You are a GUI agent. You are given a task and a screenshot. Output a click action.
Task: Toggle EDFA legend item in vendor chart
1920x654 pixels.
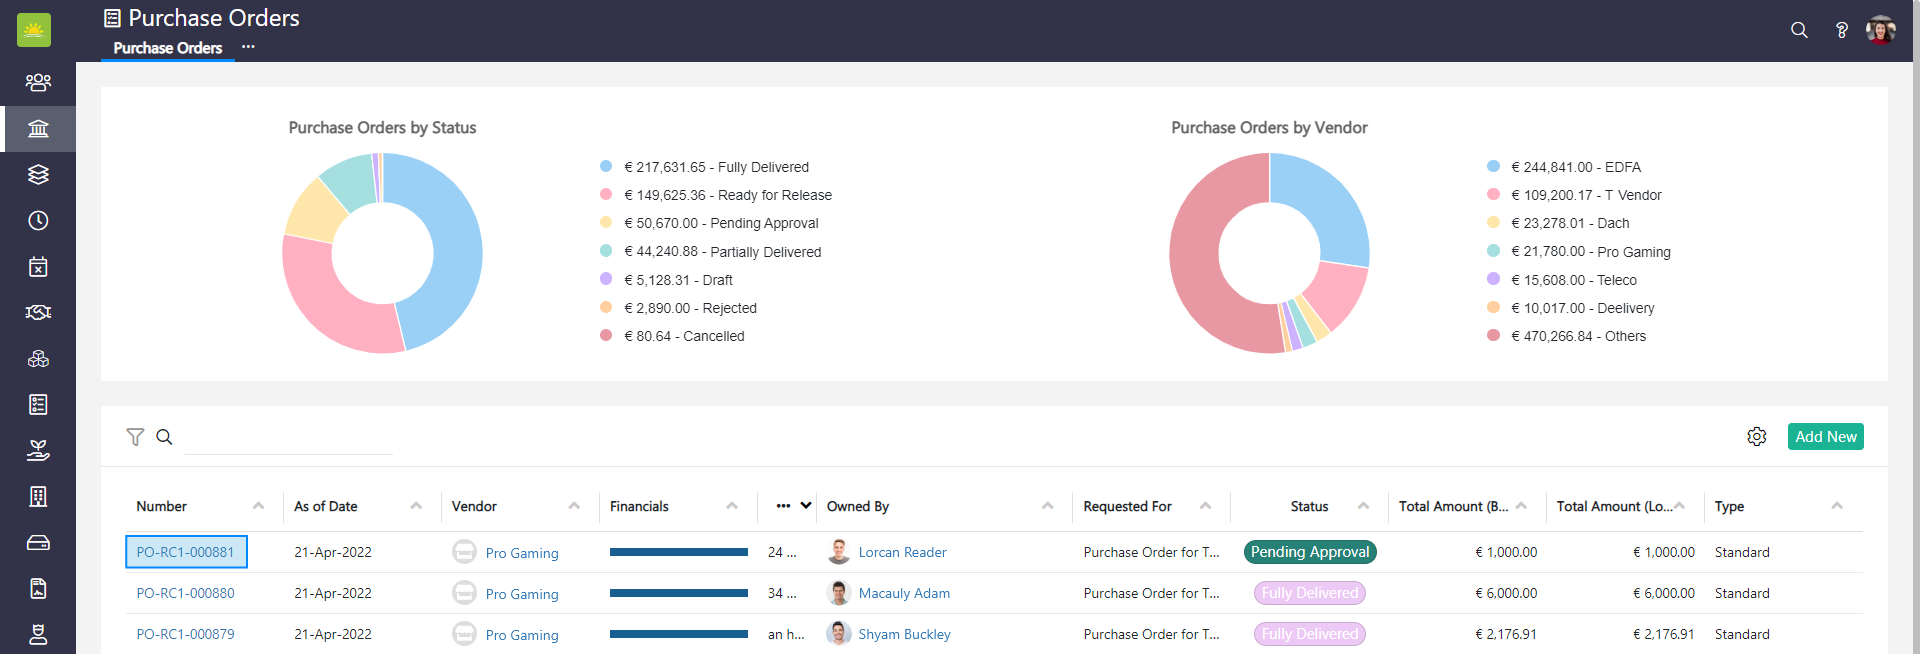pos(1574,167)
